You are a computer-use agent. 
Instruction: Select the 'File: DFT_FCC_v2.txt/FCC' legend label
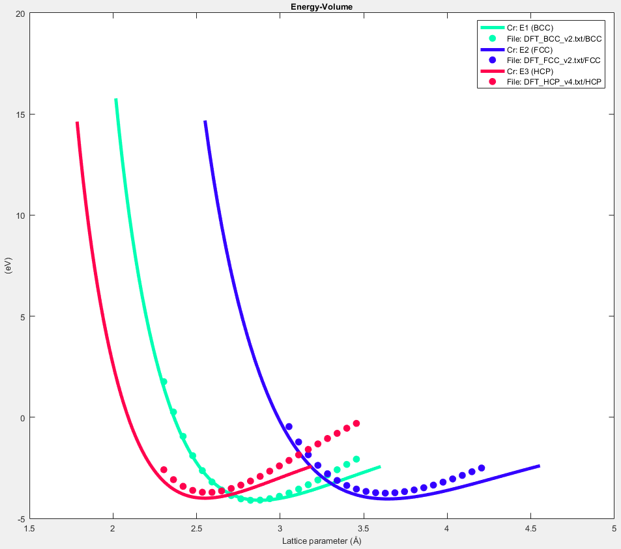coord(555,60)
